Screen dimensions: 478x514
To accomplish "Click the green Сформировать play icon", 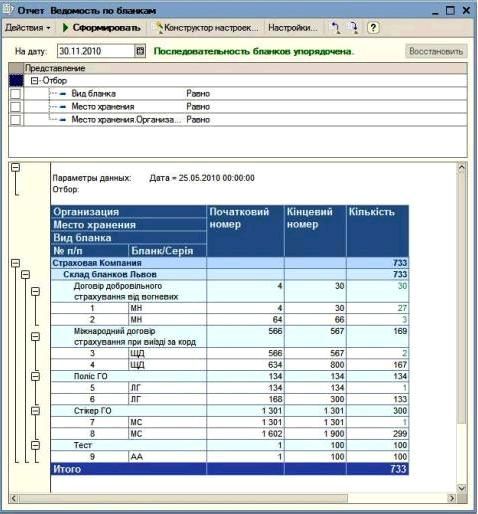I will tap(65, 28).
